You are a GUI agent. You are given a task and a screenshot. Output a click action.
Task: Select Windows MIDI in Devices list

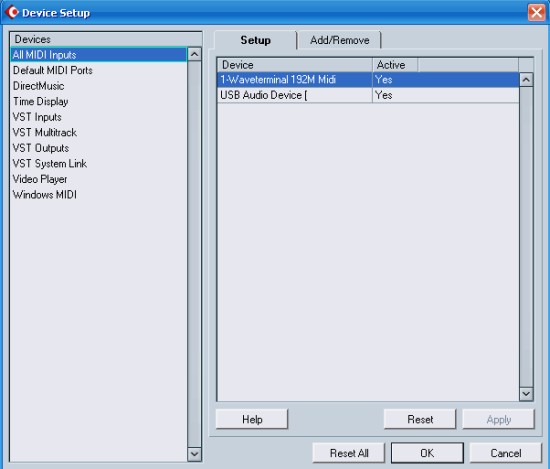[45, 194]
